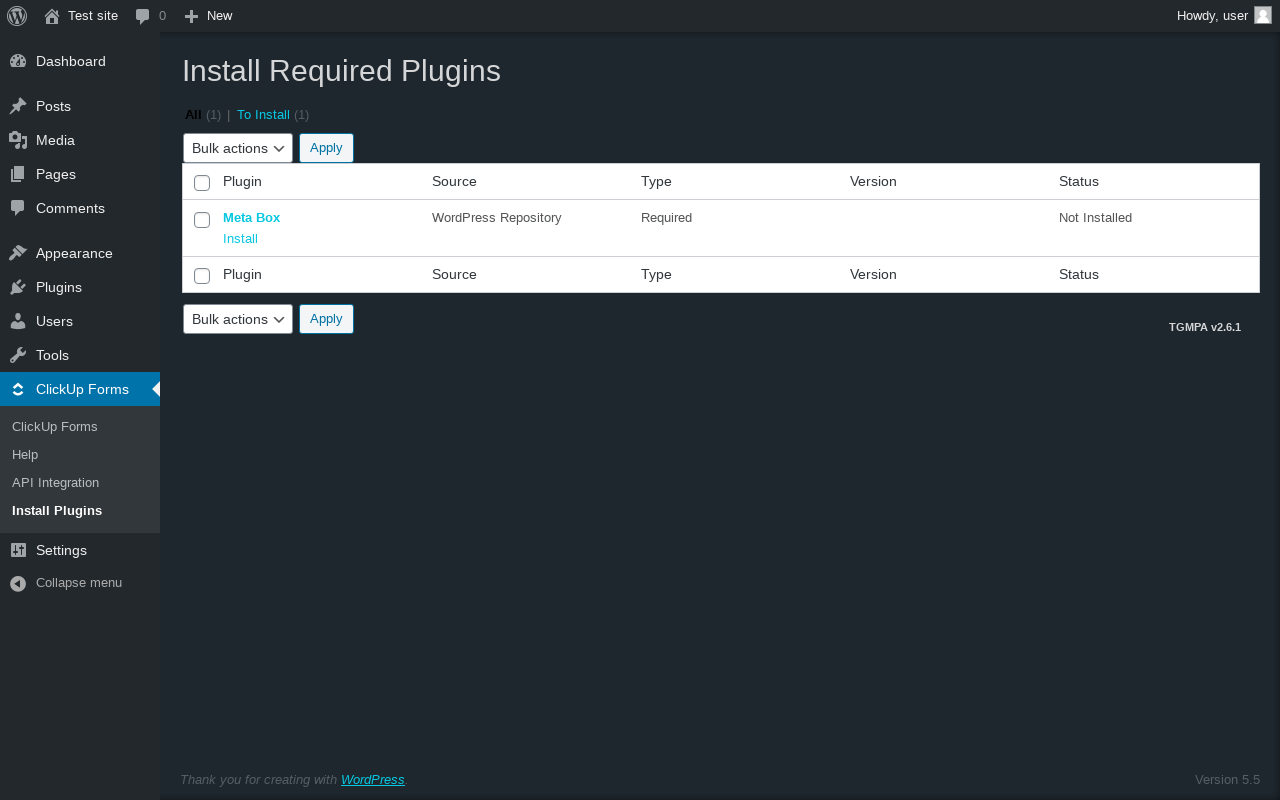
Task: Click the Plugins plug icon
Action: pos(18,287)
